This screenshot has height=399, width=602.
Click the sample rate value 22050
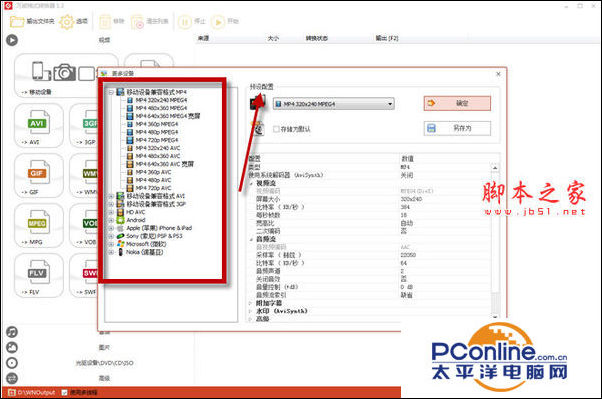408,255
